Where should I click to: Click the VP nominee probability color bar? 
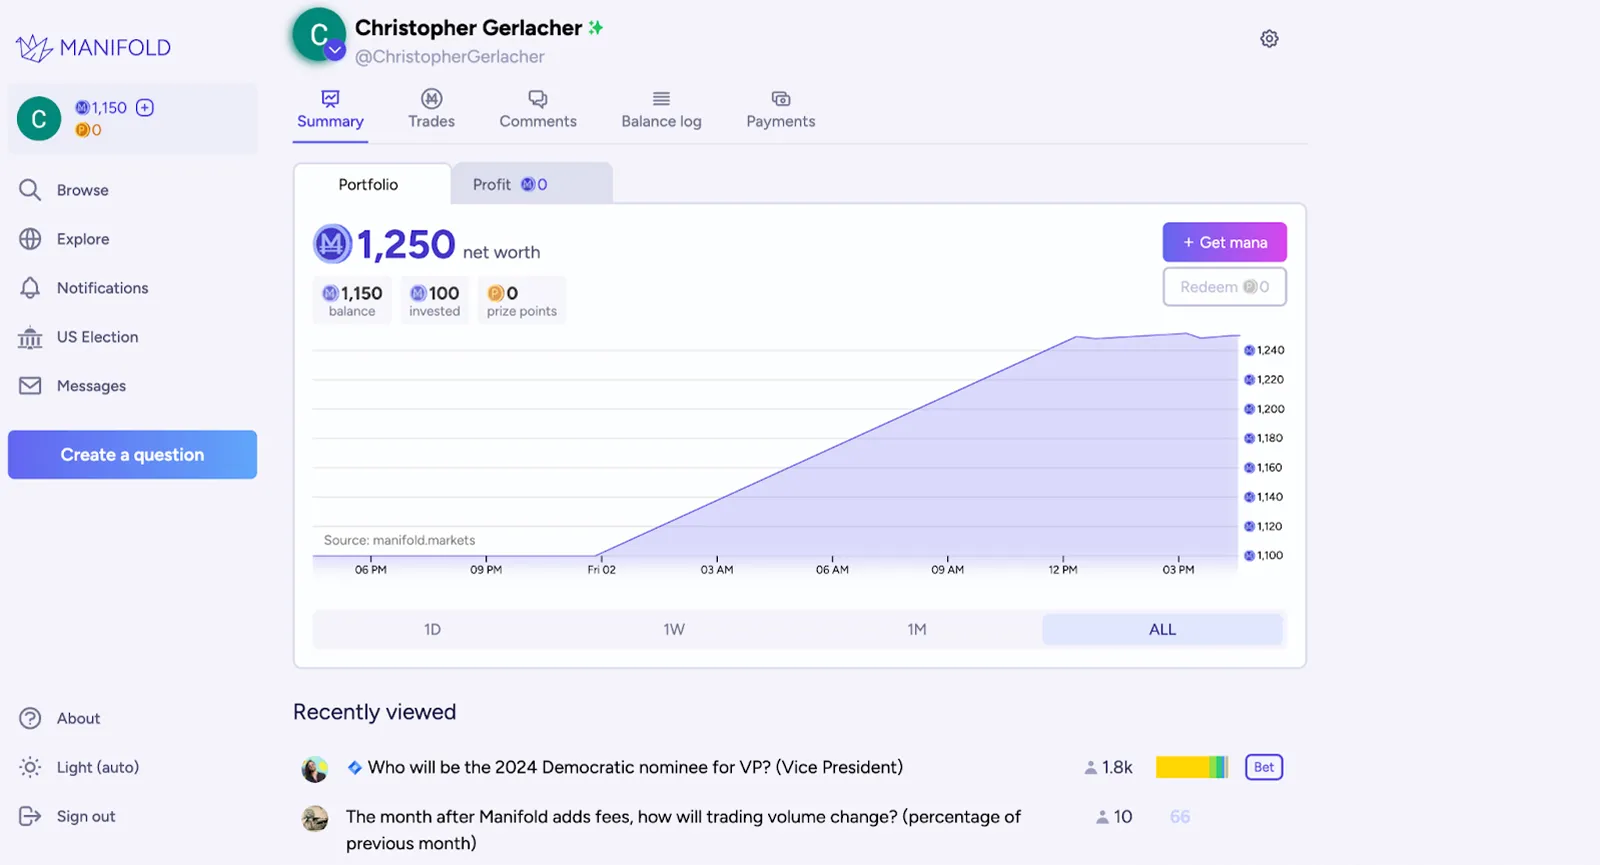1192,767
